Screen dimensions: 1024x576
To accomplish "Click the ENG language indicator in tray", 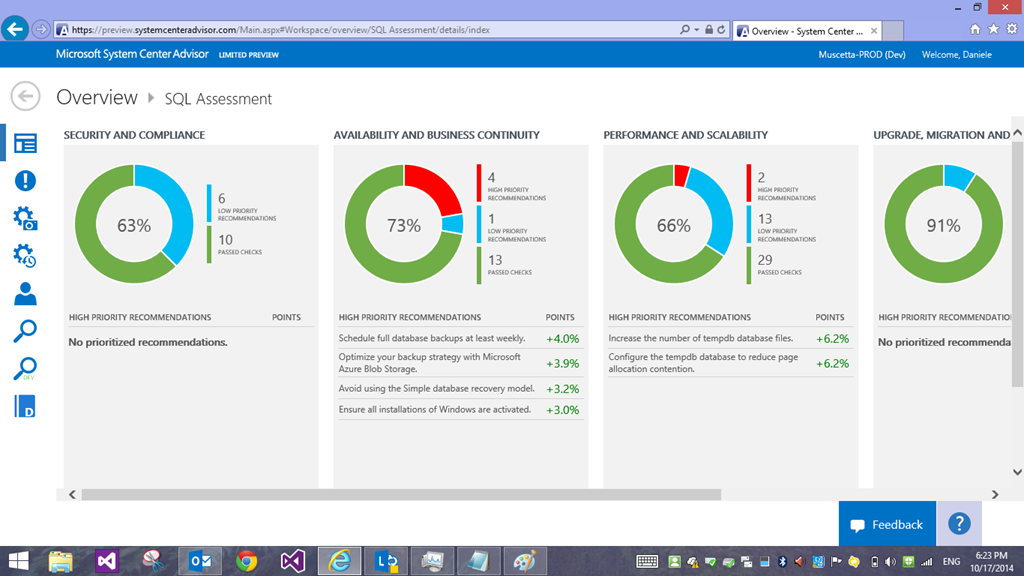I will pyautogui.click(x=952, y=562).
